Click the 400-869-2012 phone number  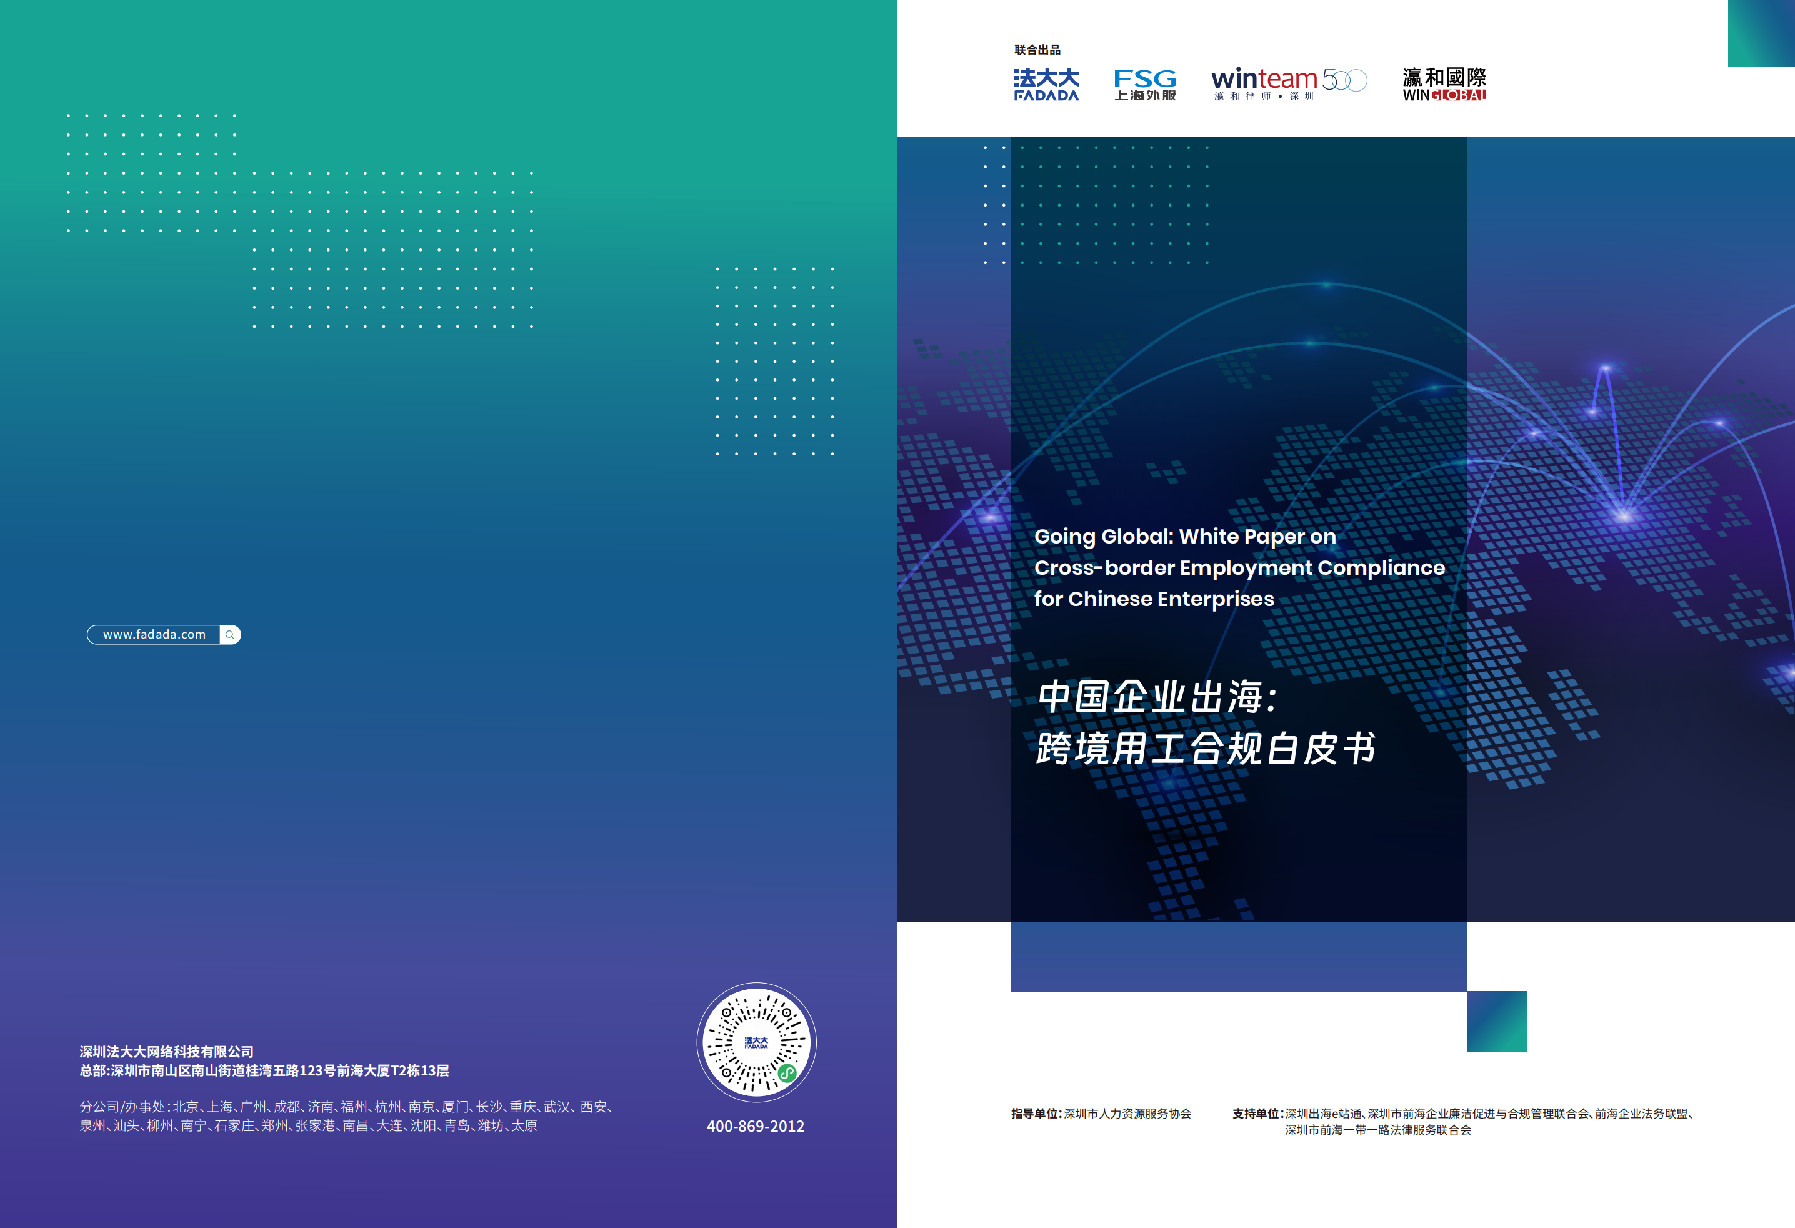point(755,1126)
